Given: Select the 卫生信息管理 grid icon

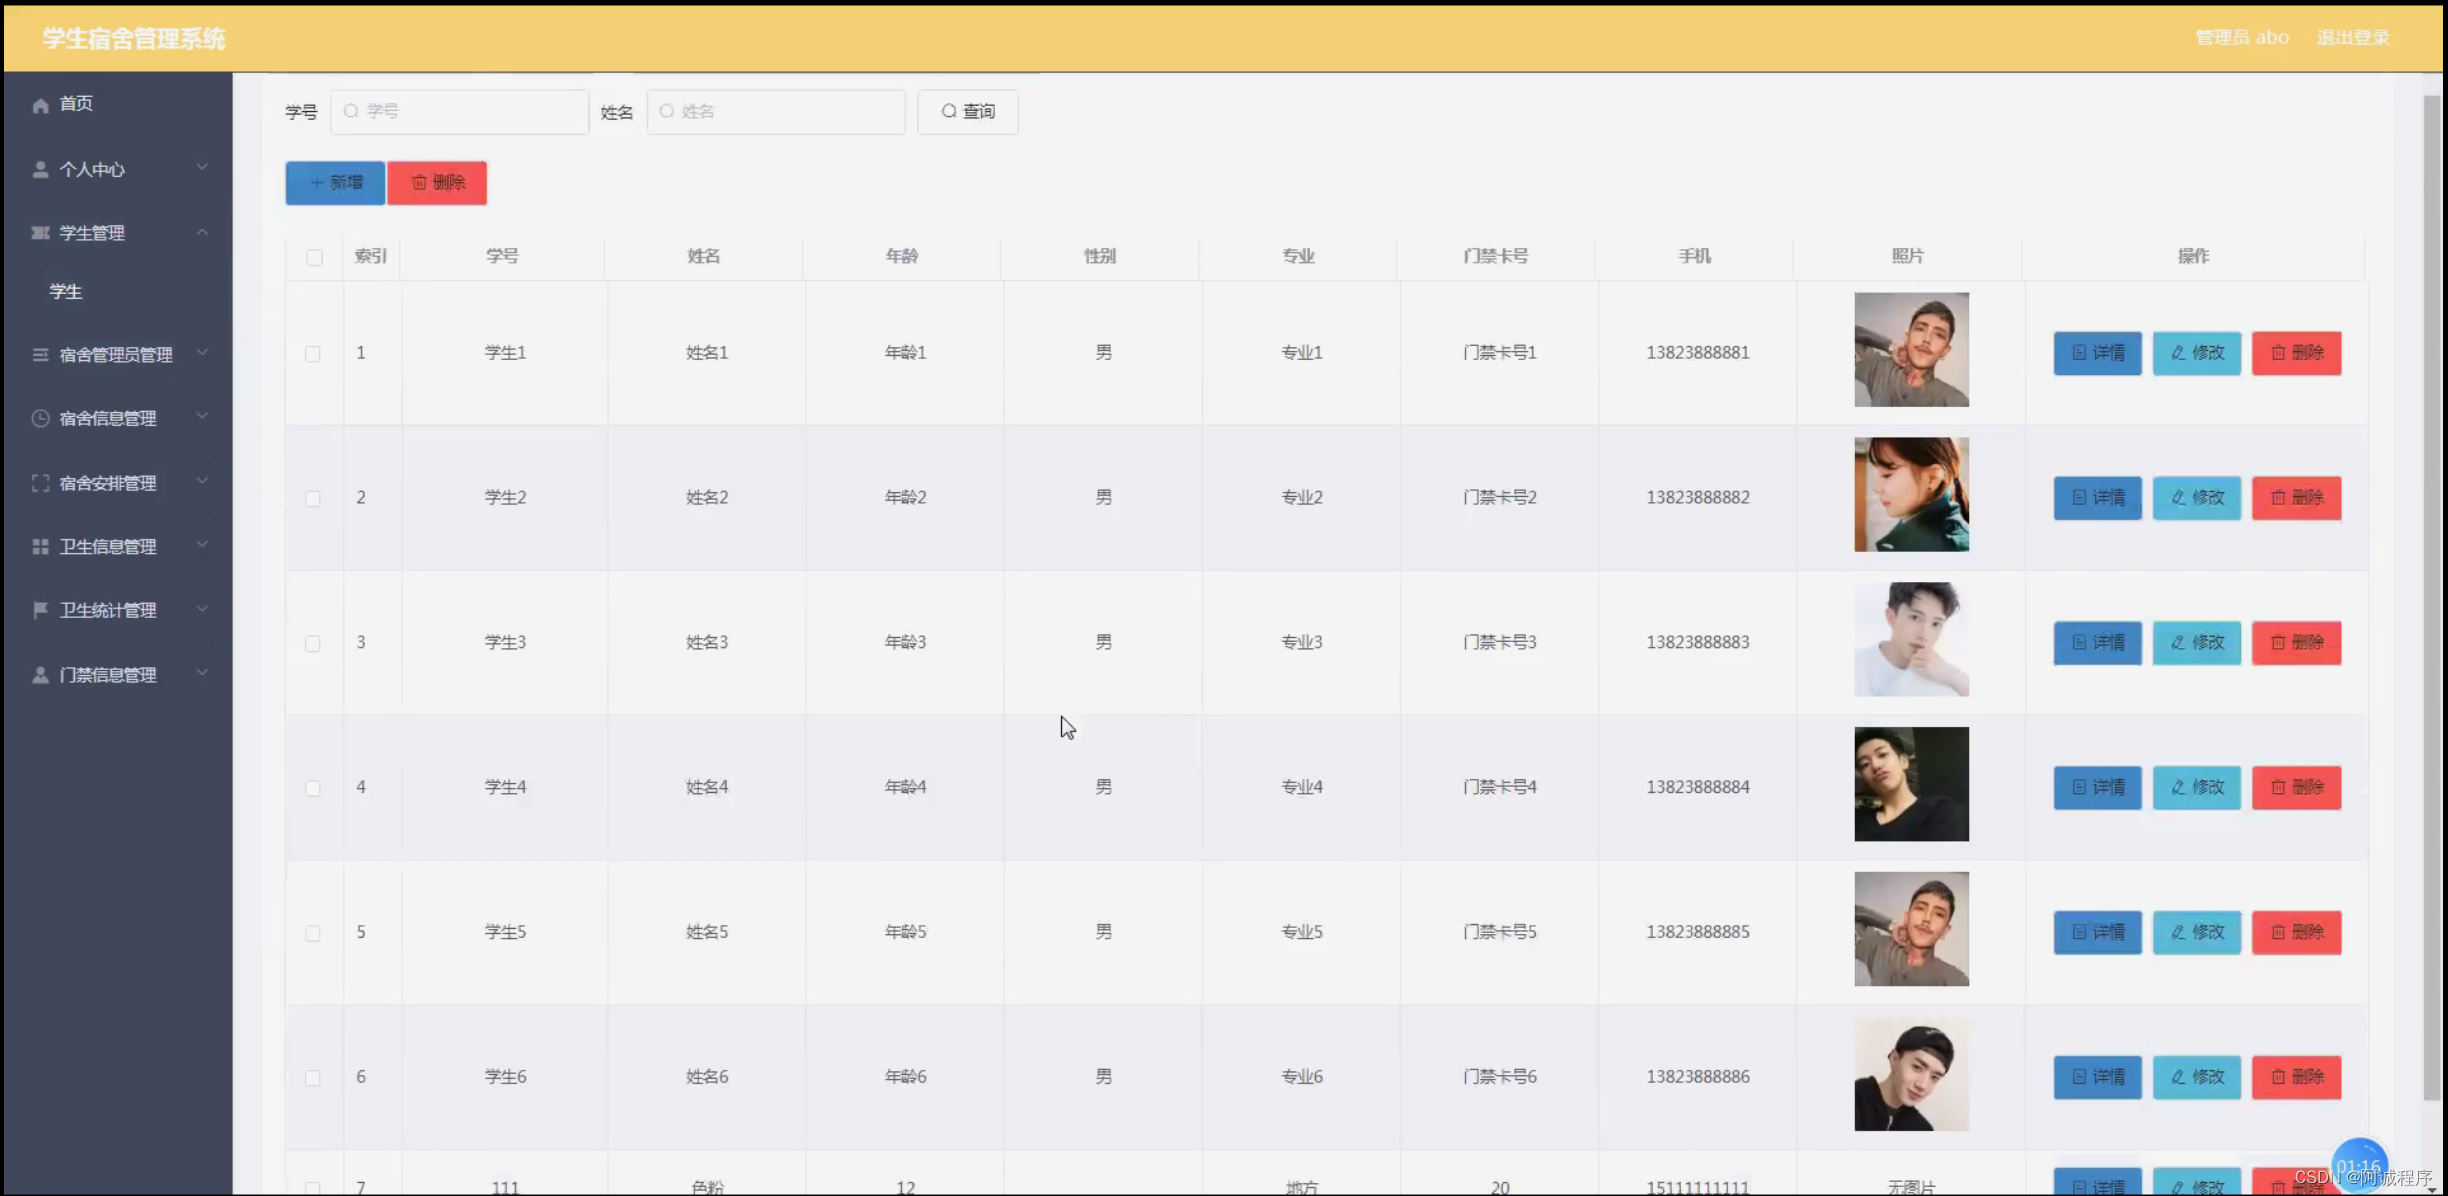Looking at the screenshot, I should click(x=40, y=546).
